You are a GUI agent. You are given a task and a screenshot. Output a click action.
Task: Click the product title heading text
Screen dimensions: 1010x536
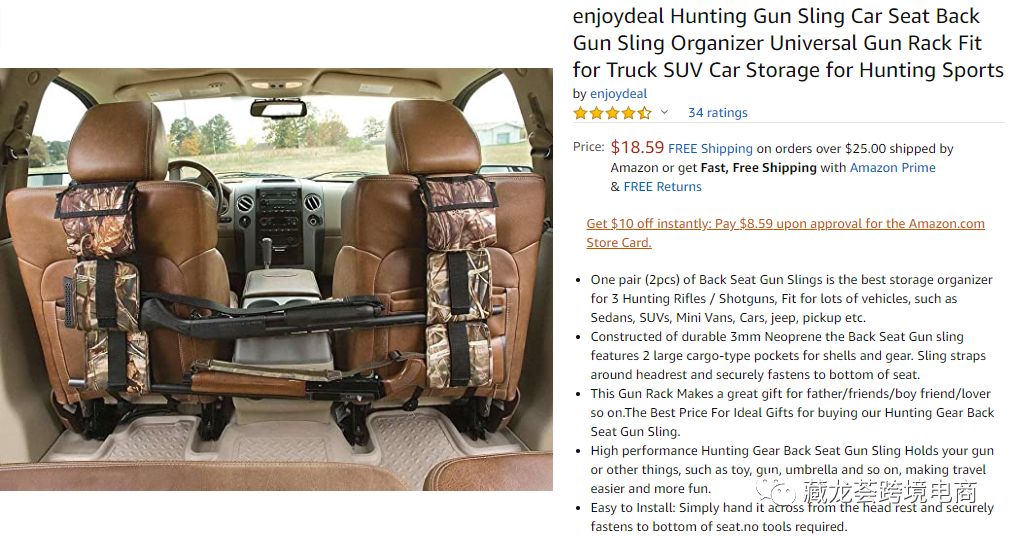788,44
